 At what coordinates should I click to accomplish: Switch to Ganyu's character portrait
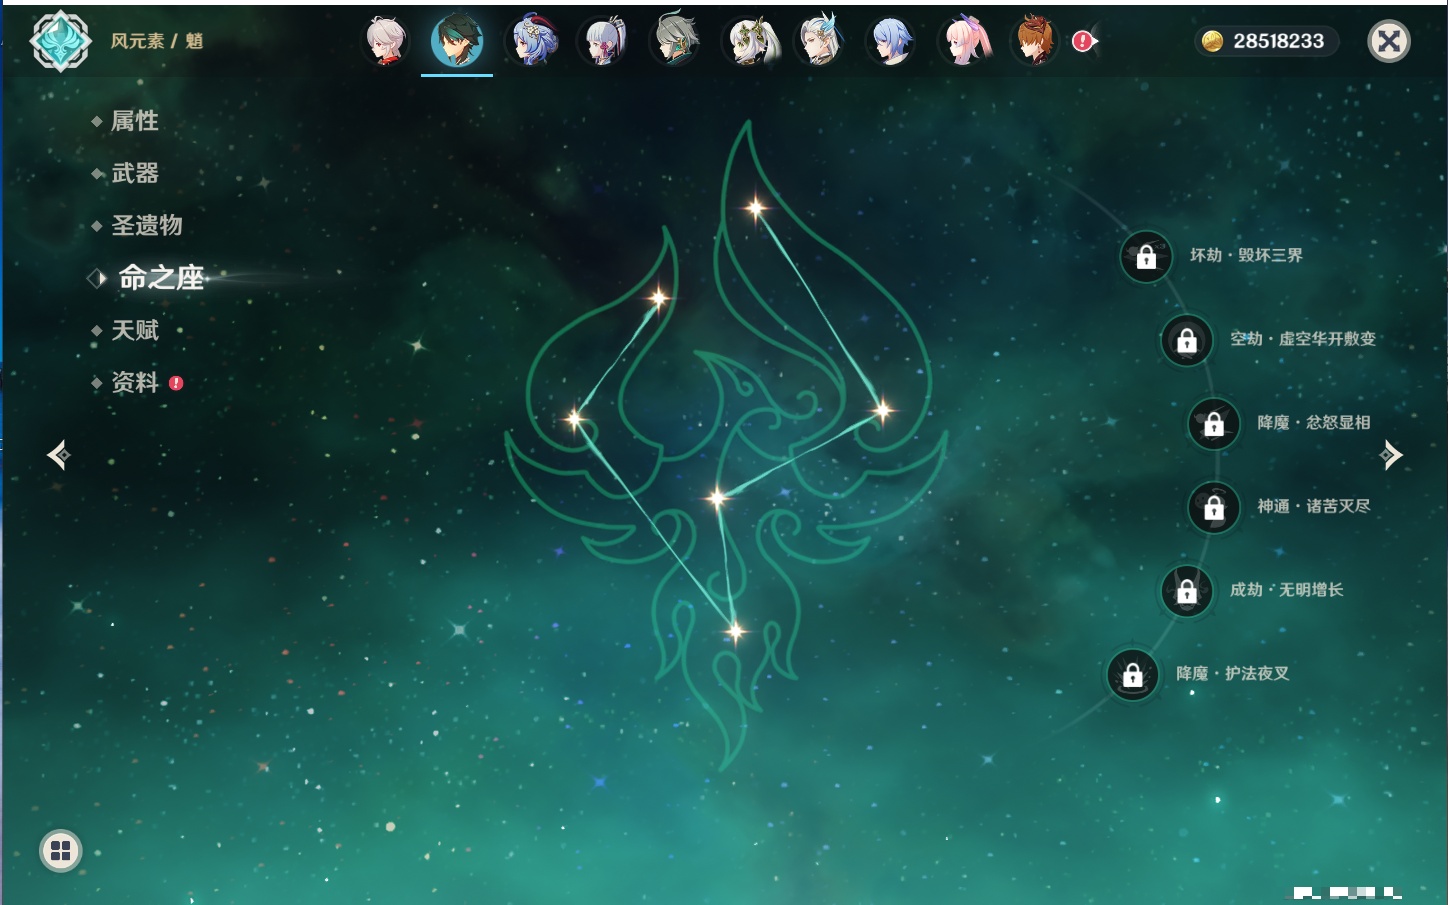tap(532, 42)
